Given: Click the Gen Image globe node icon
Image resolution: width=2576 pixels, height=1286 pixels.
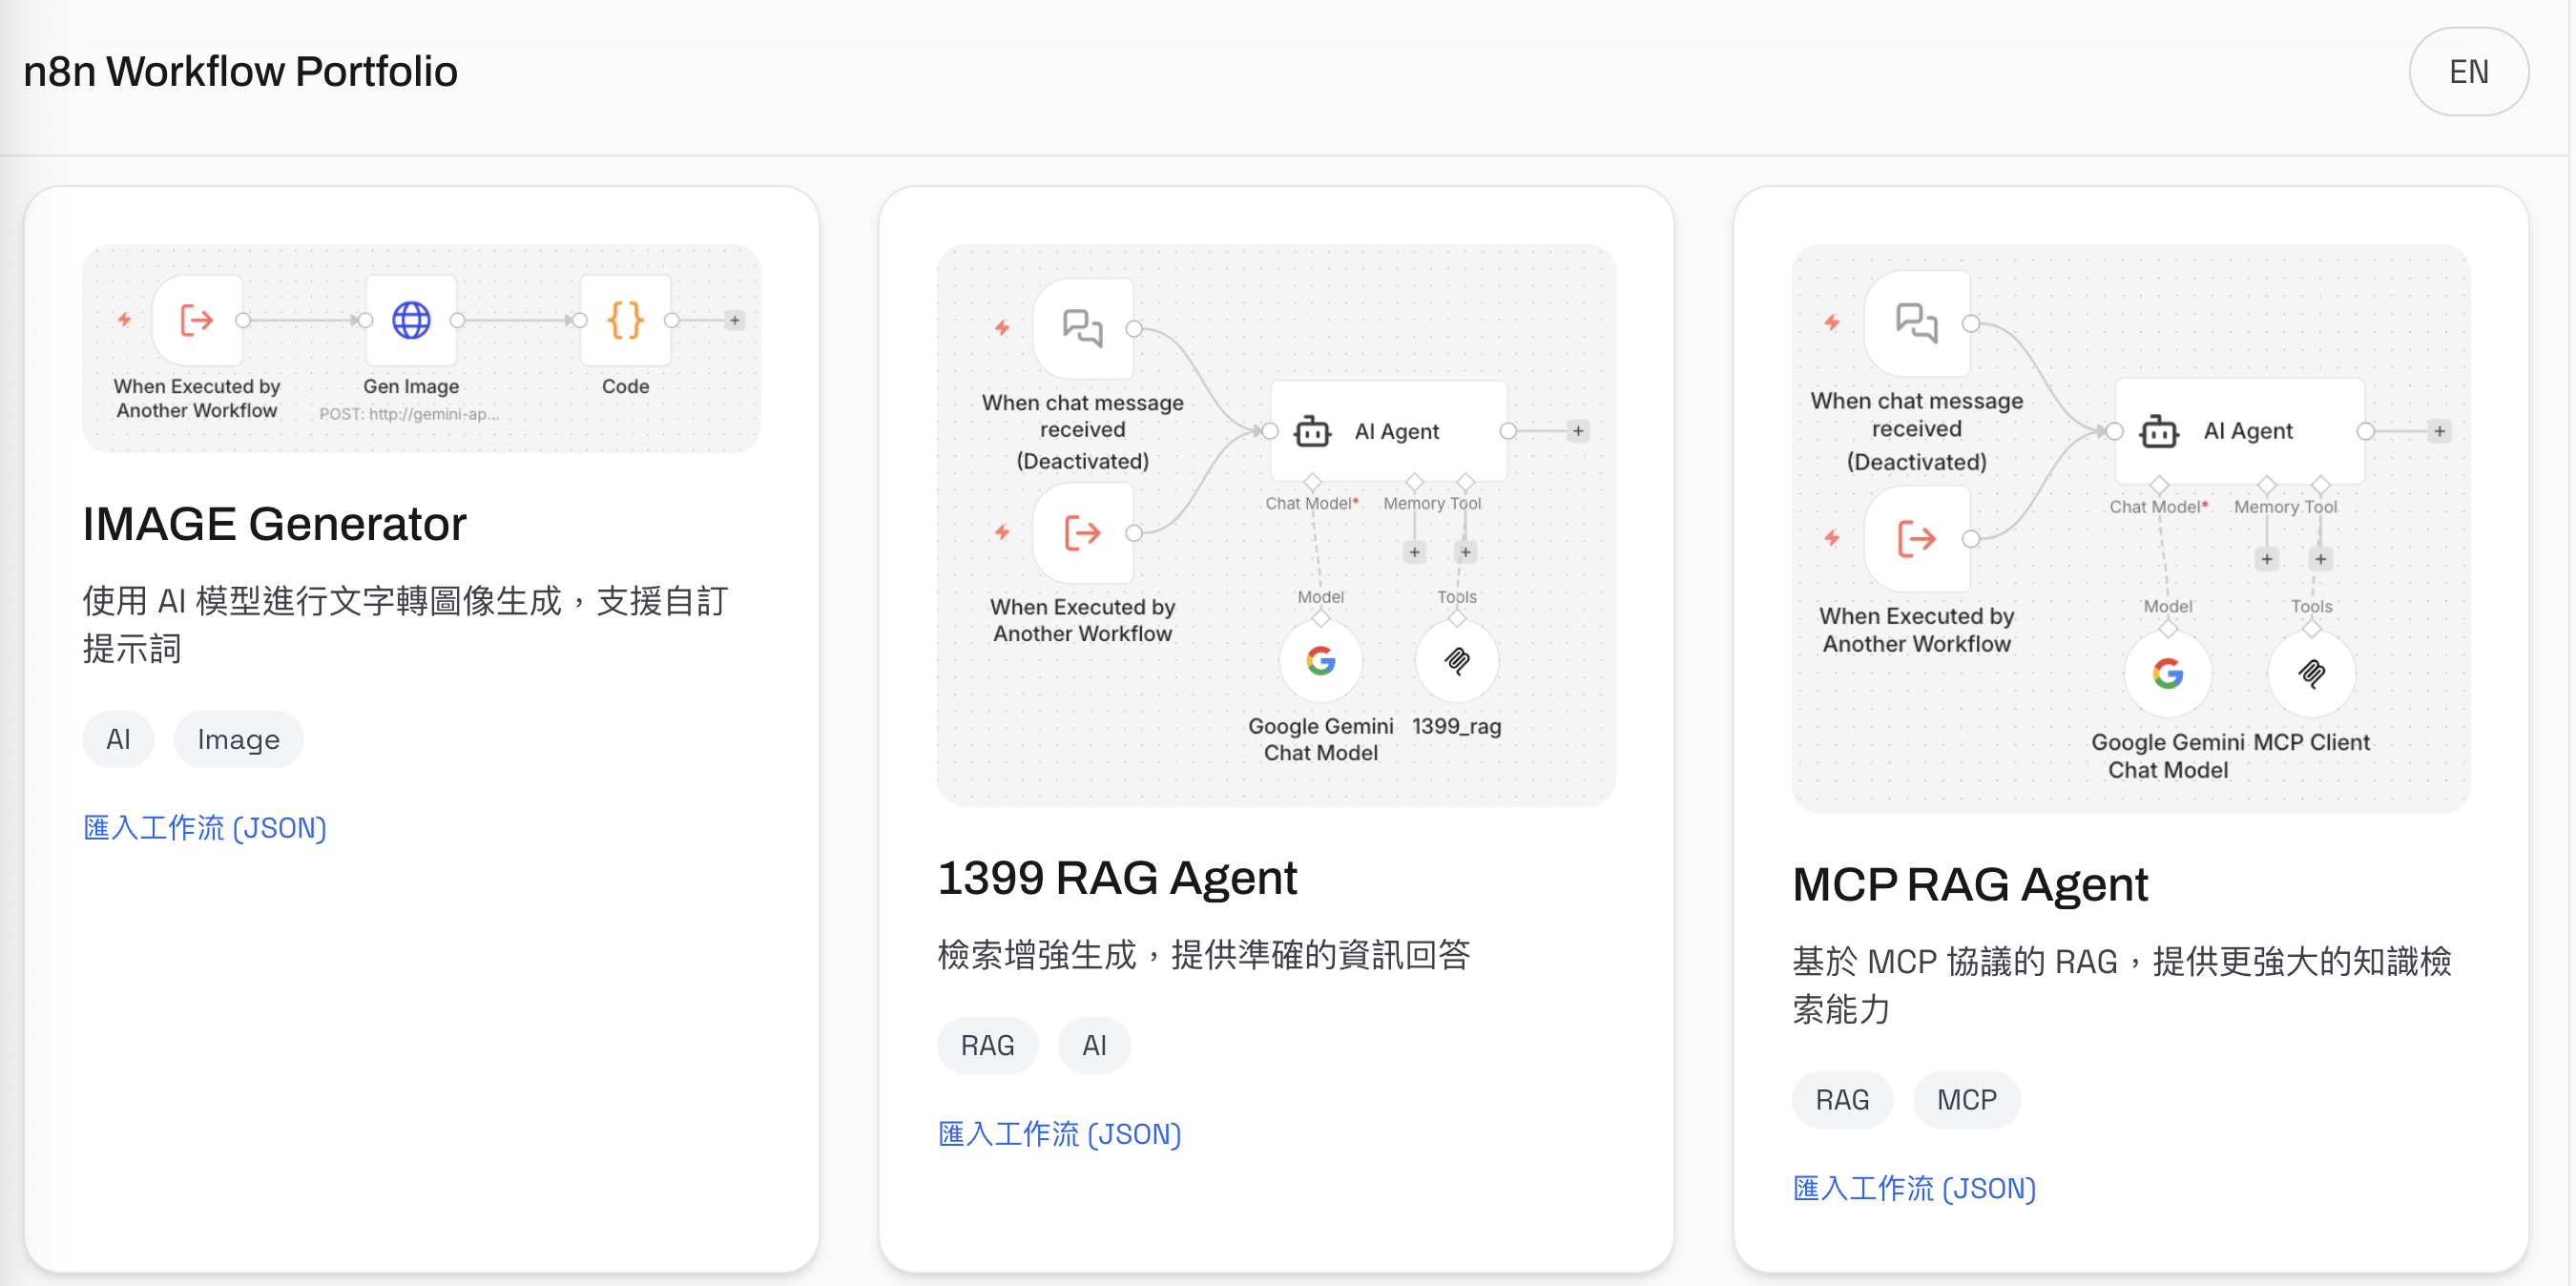Looking at the screenshot, I should click(x=411, y=320).
